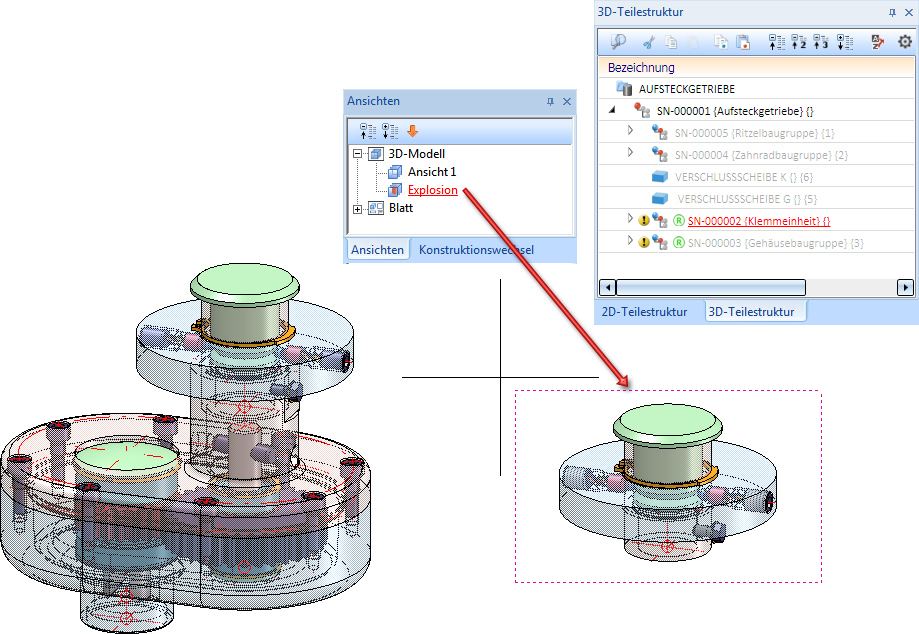Click the expand-all levels icon in 3D-Teilestruktur toolbar
The width and height of the screenshot is (919, 634).
point(844,42)
